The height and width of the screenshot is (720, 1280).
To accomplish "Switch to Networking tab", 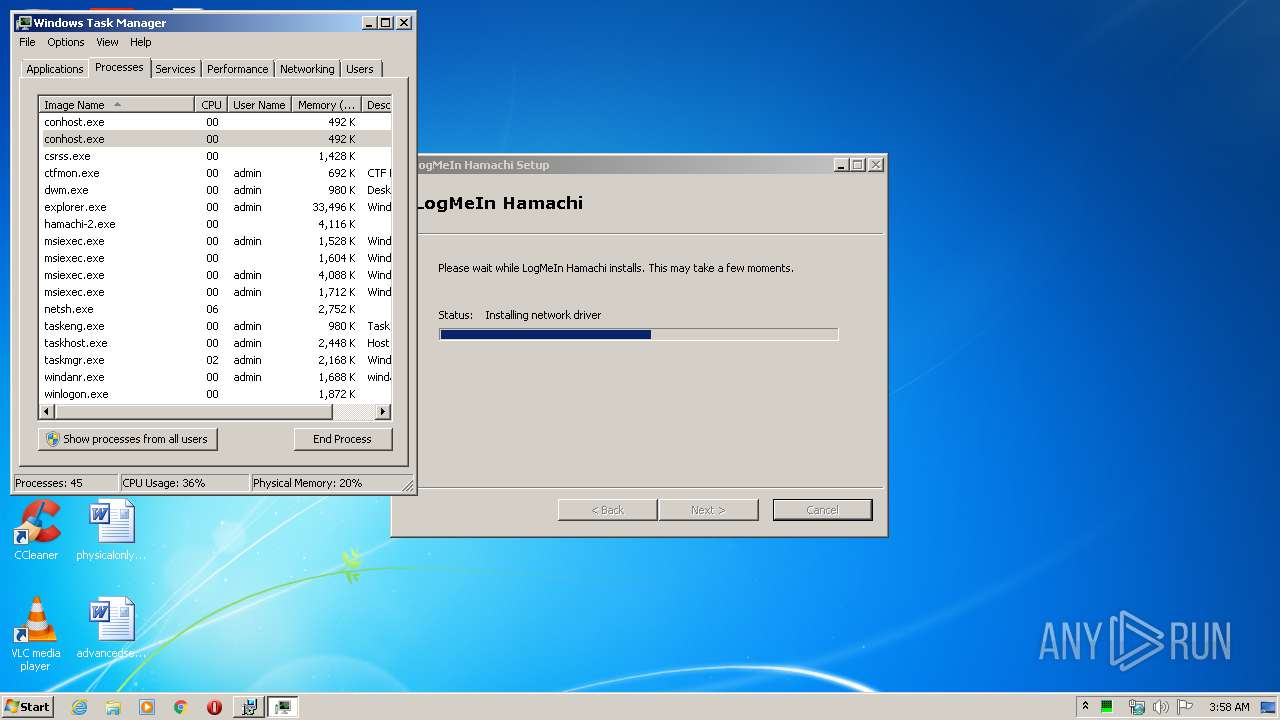I will 307,69.
